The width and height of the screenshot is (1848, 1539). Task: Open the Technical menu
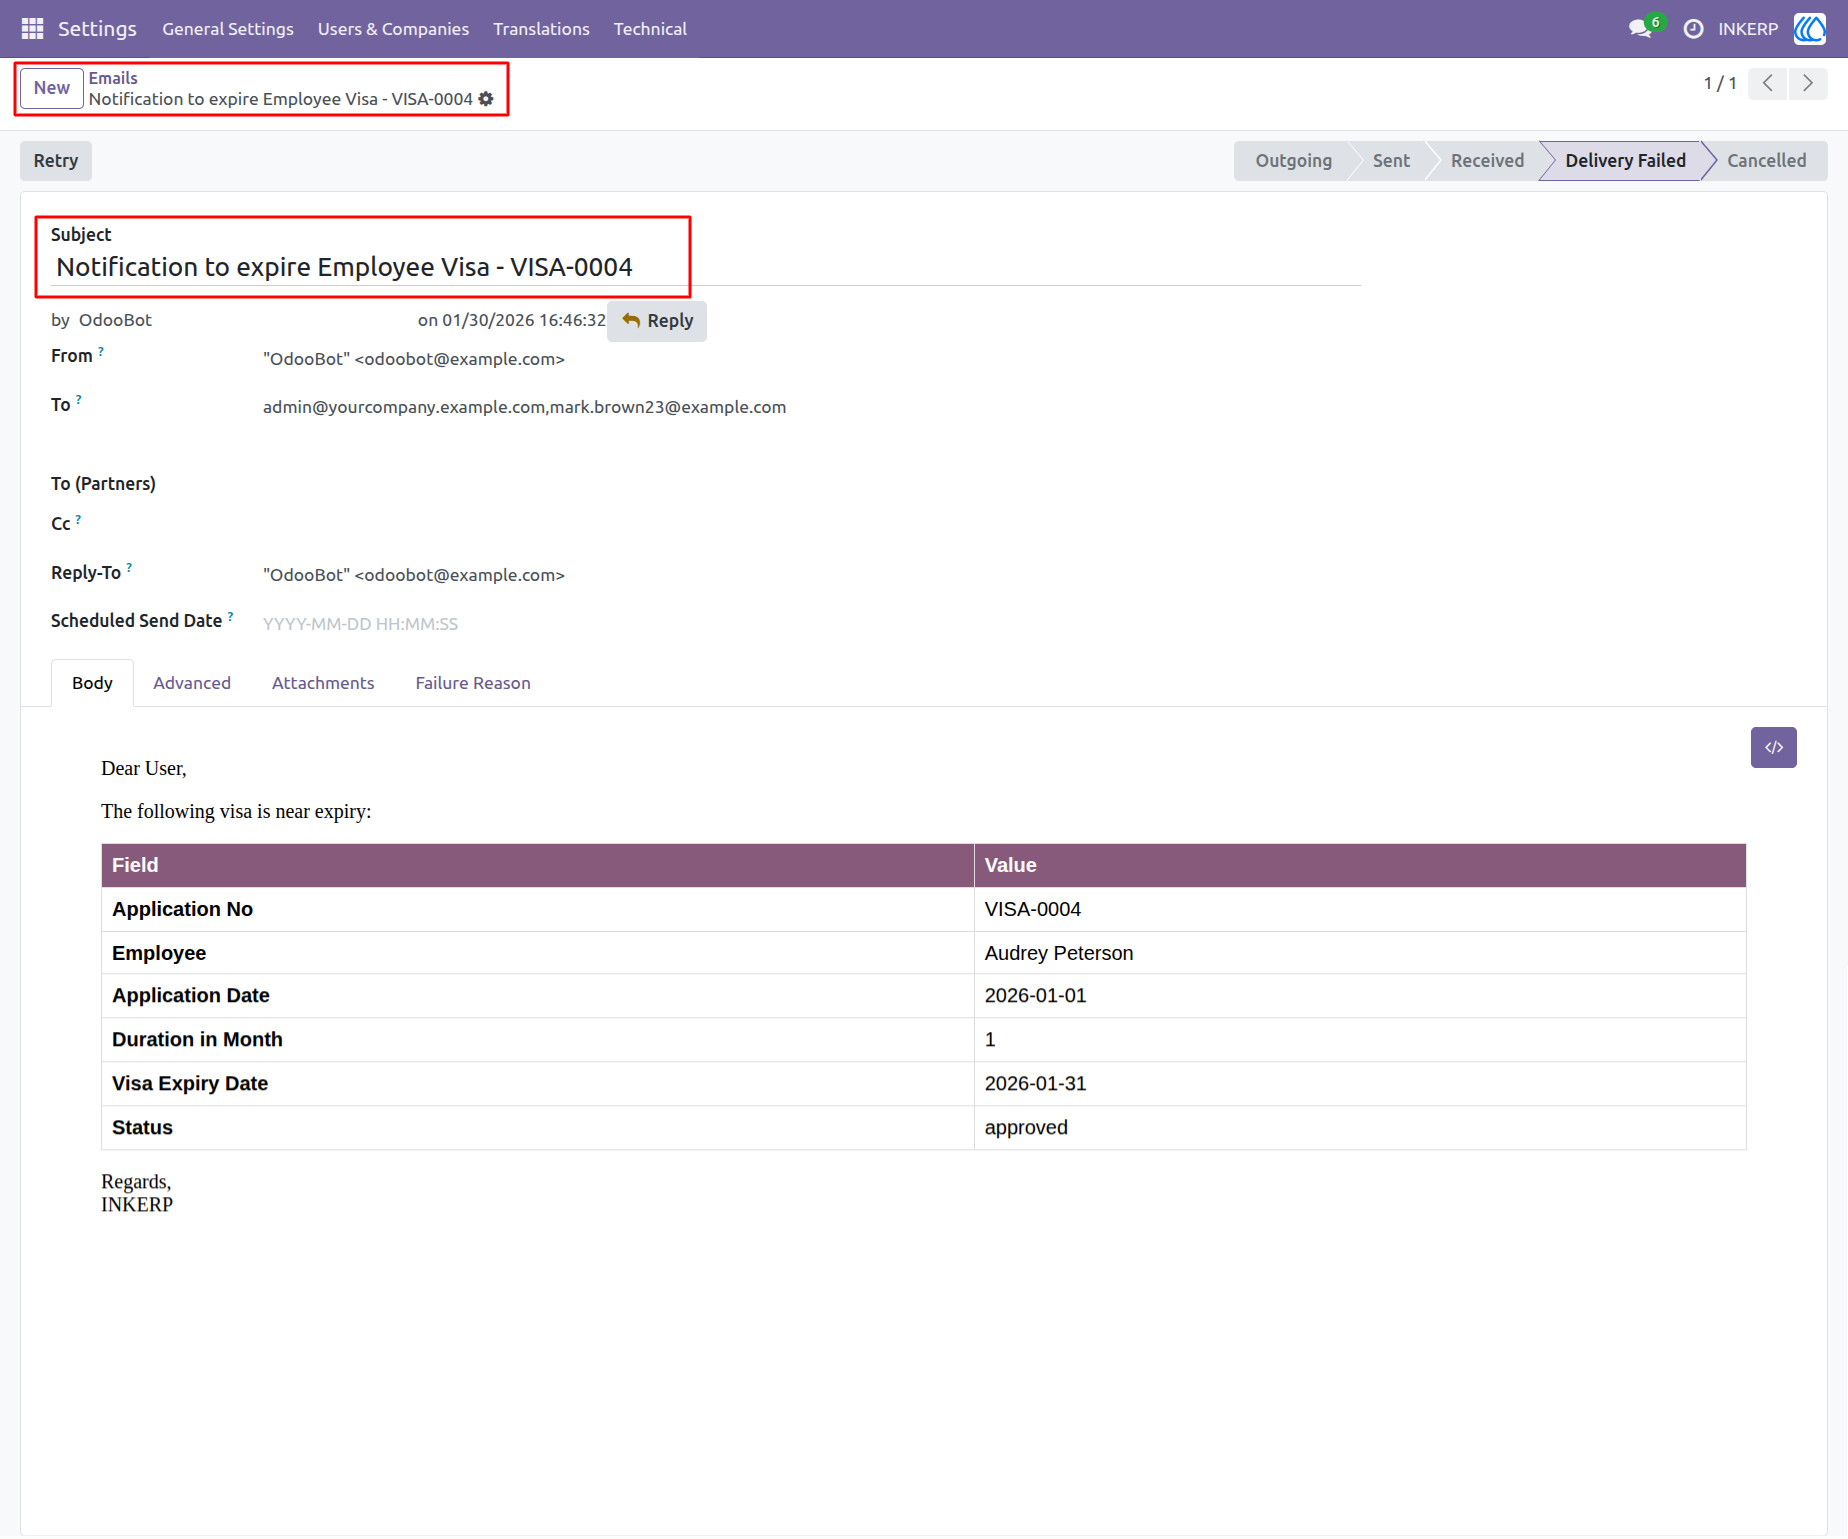coord(650,29)
